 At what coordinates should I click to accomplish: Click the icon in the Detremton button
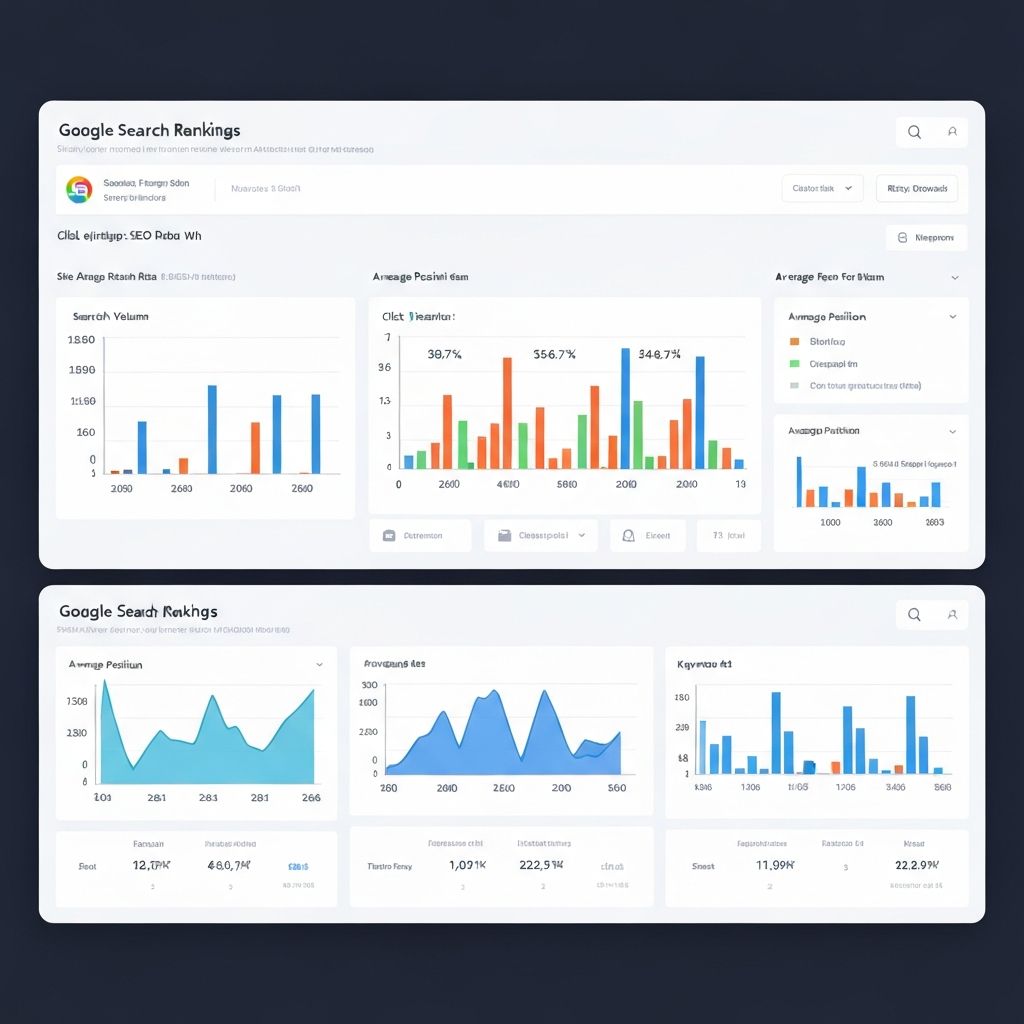pyautogui.click(x=389, y=536)
